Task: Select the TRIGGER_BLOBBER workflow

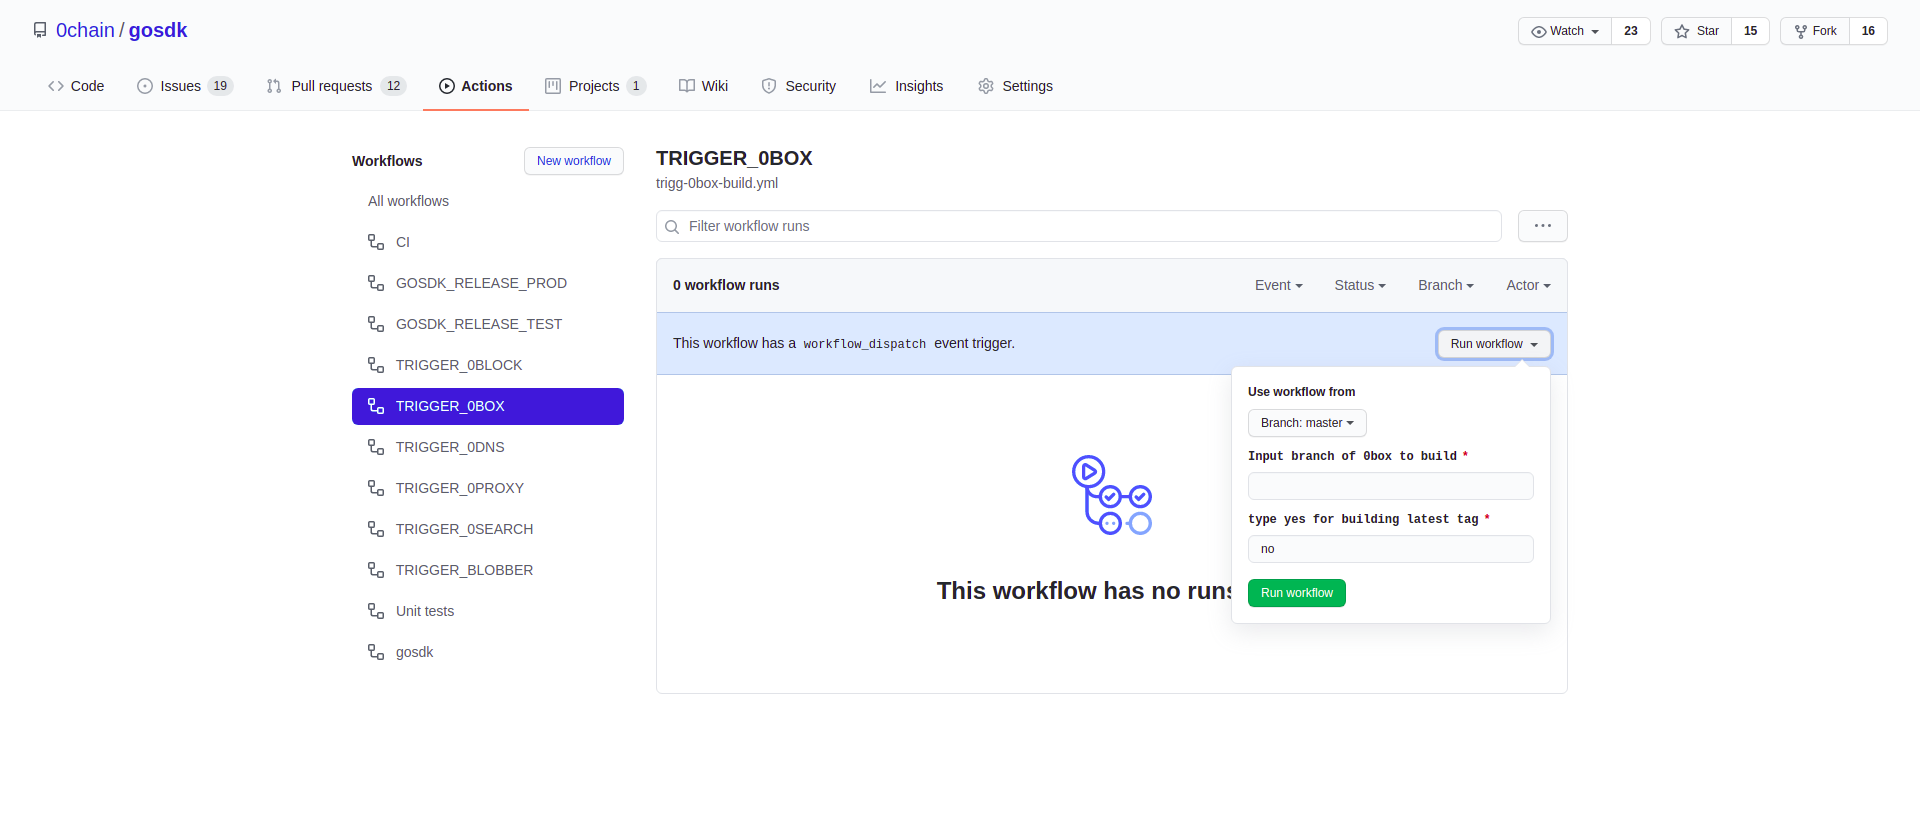Action: [488, 570]
